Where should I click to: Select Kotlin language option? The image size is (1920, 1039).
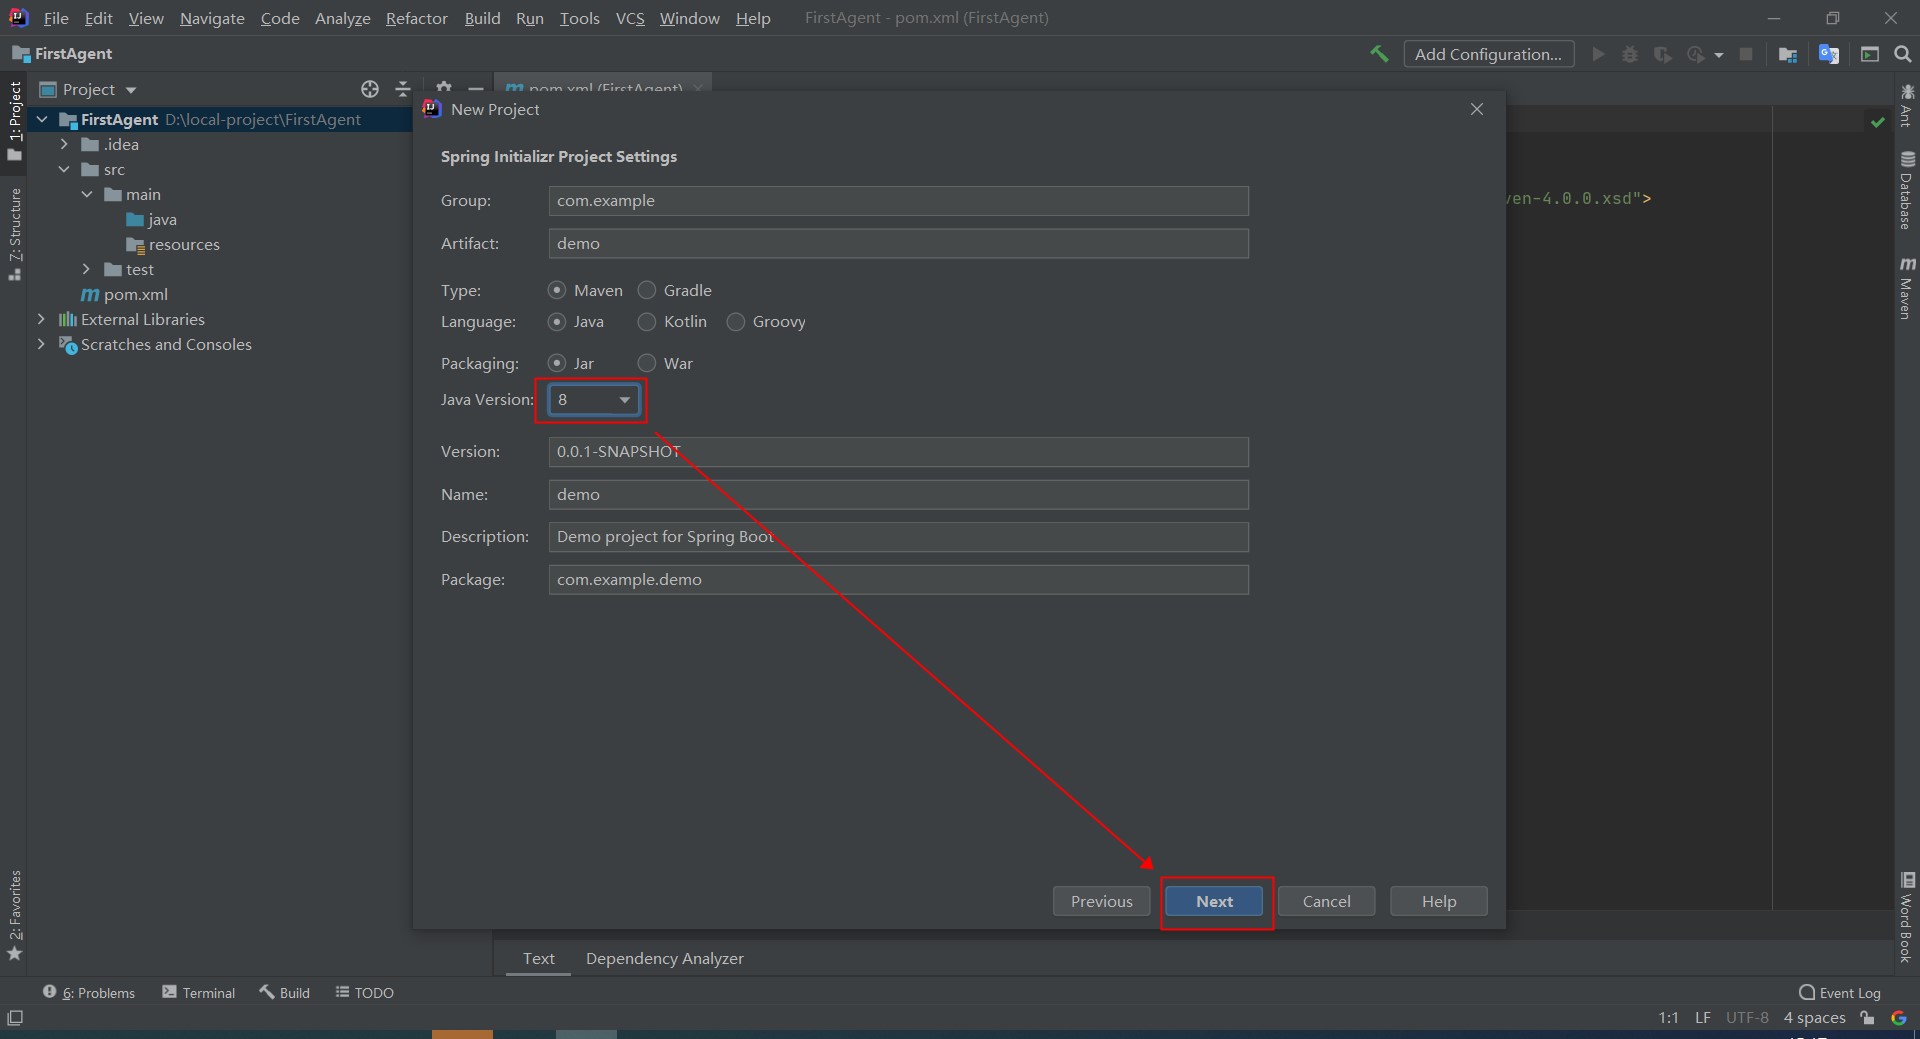click(x=672, y=322)
